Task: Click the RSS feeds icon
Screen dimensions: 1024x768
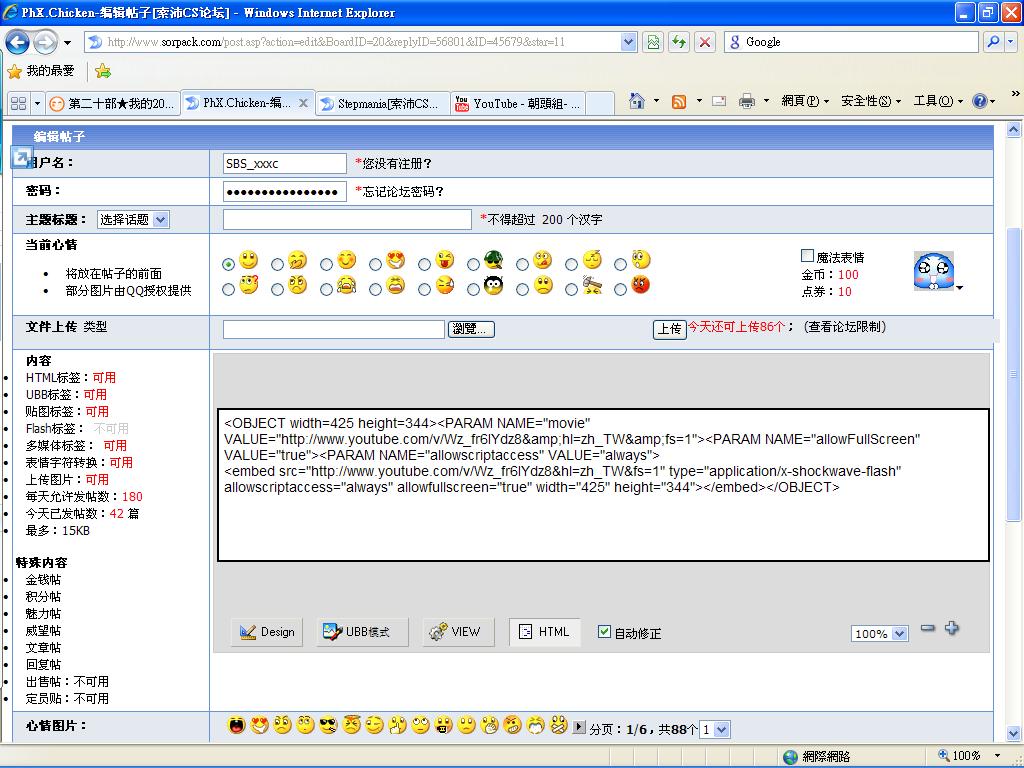Action: (679, 101)
